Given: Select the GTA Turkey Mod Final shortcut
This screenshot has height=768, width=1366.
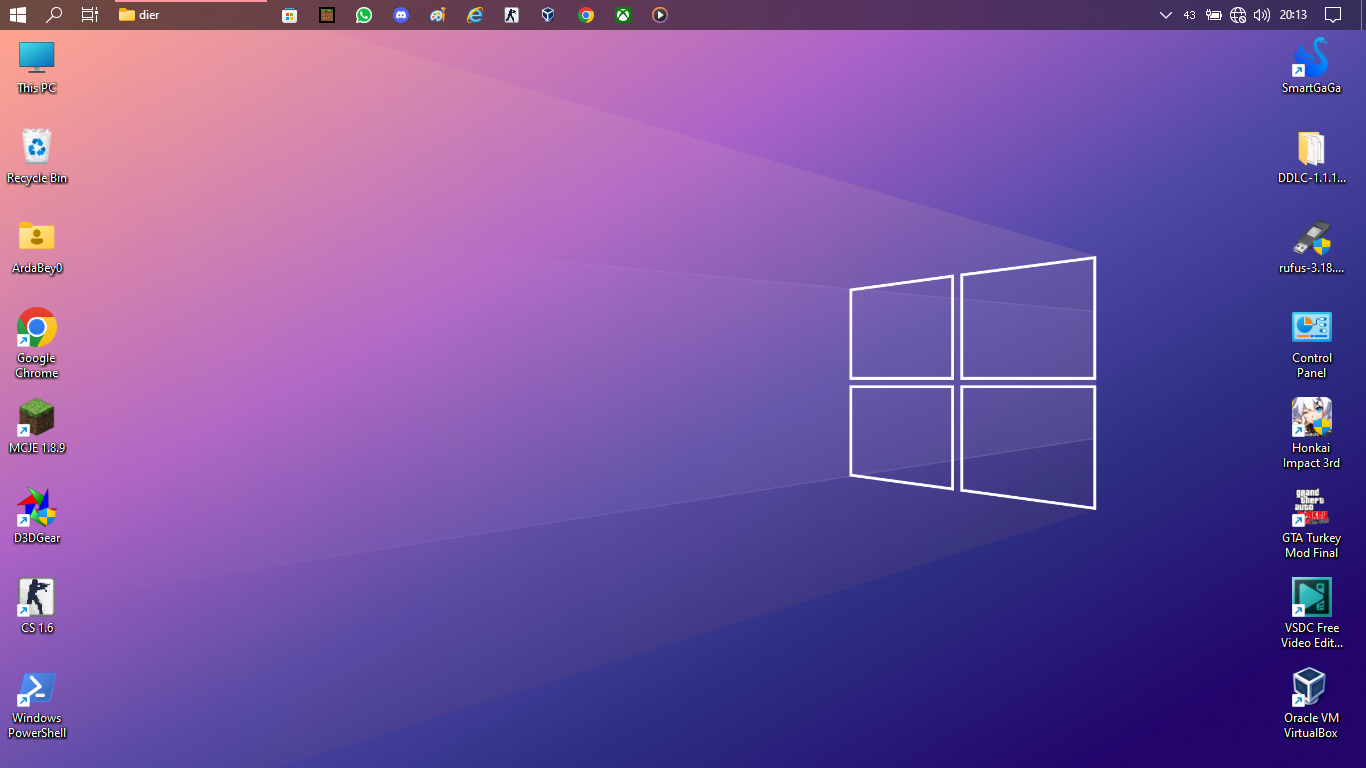Looking at the screenshot, I should pos(1311,524).
